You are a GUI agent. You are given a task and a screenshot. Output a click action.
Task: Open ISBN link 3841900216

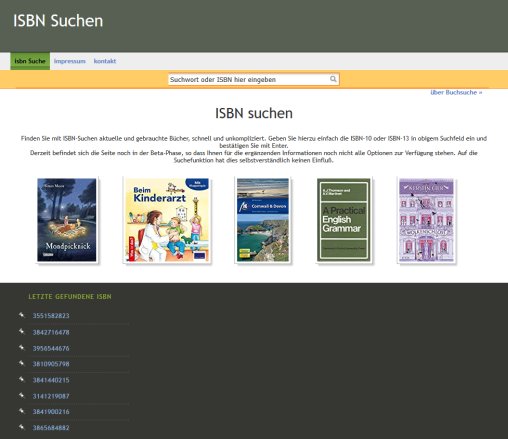click(51, 412)
